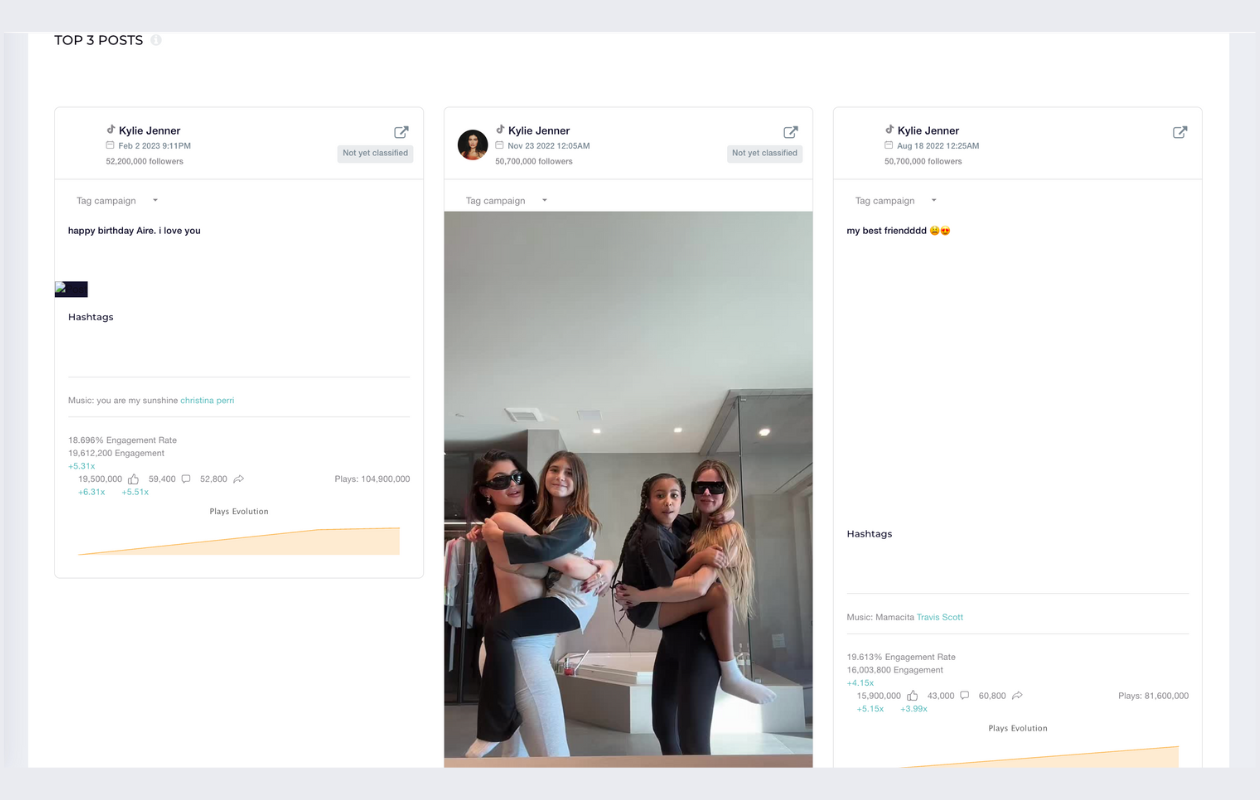Open Tag campaign dropdown on the Feb 2 2023 post

(117, 201)
